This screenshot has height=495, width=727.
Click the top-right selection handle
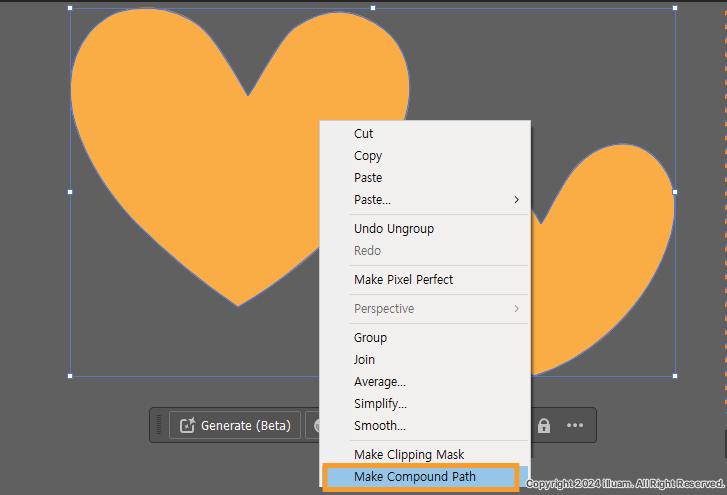tap(675, 8)
